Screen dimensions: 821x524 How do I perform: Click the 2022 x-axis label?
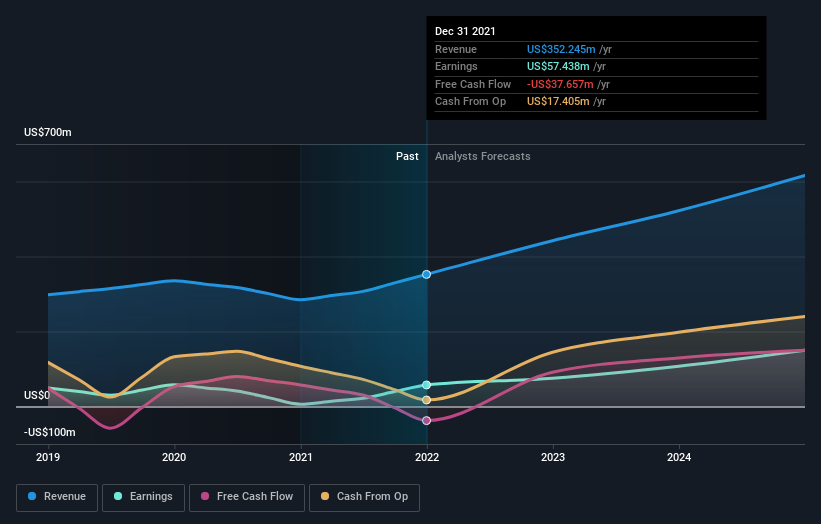pos(427,457)
